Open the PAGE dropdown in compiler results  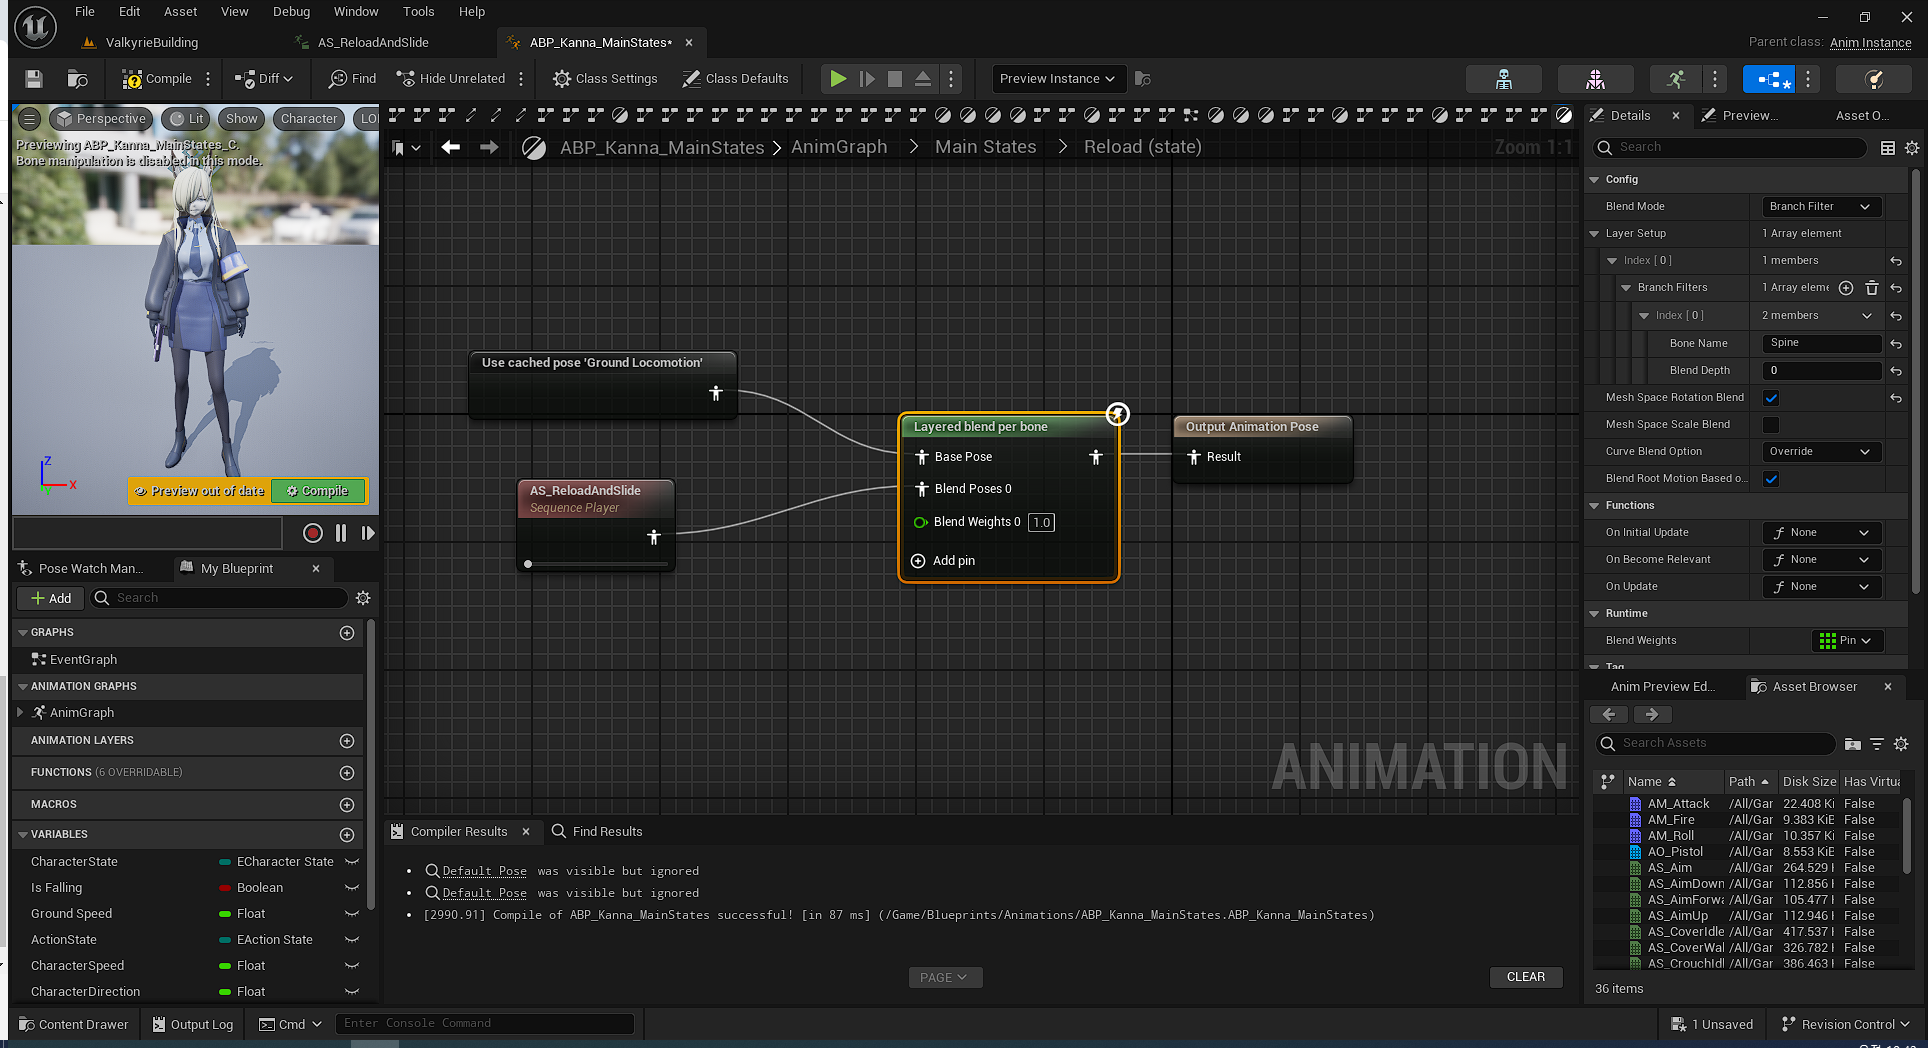tap(944, 978)
